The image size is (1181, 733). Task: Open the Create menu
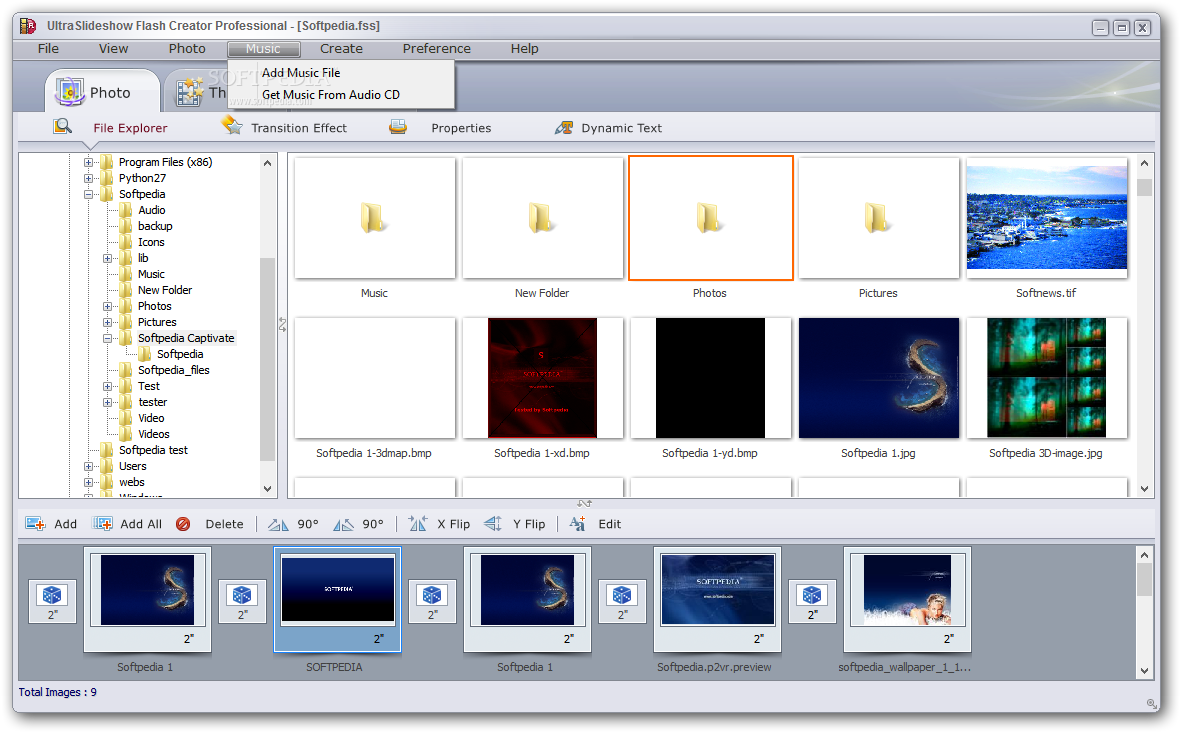[341, 48]
